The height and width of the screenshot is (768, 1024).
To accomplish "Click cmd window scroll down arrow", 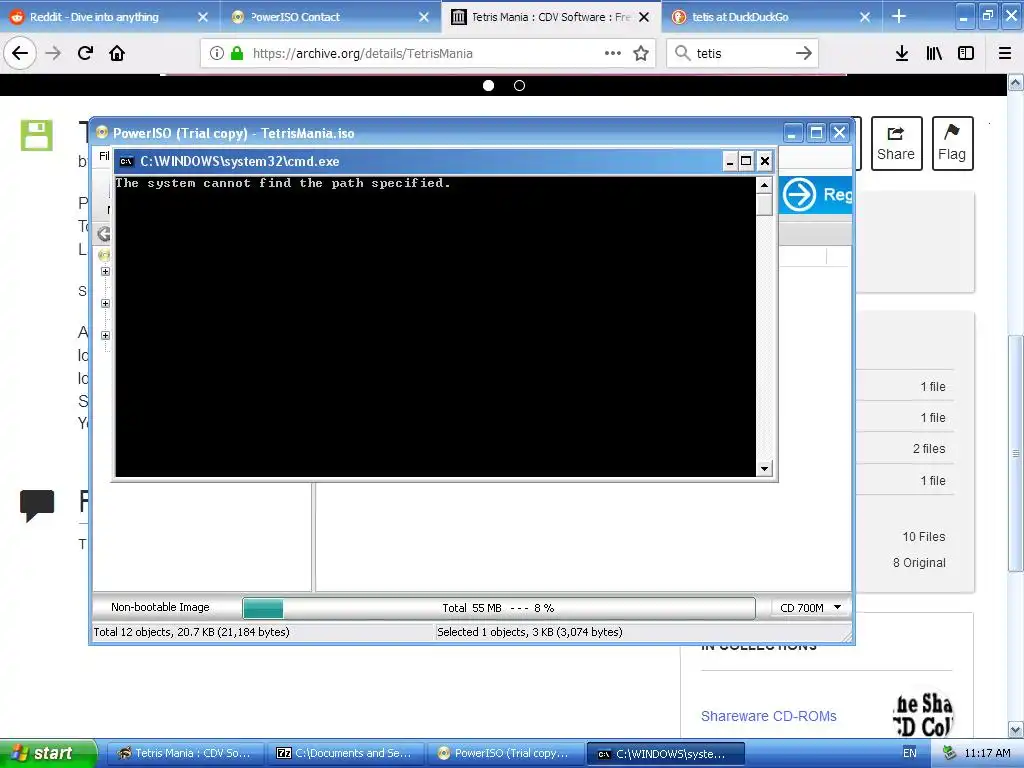I will (x=764, y=468).
